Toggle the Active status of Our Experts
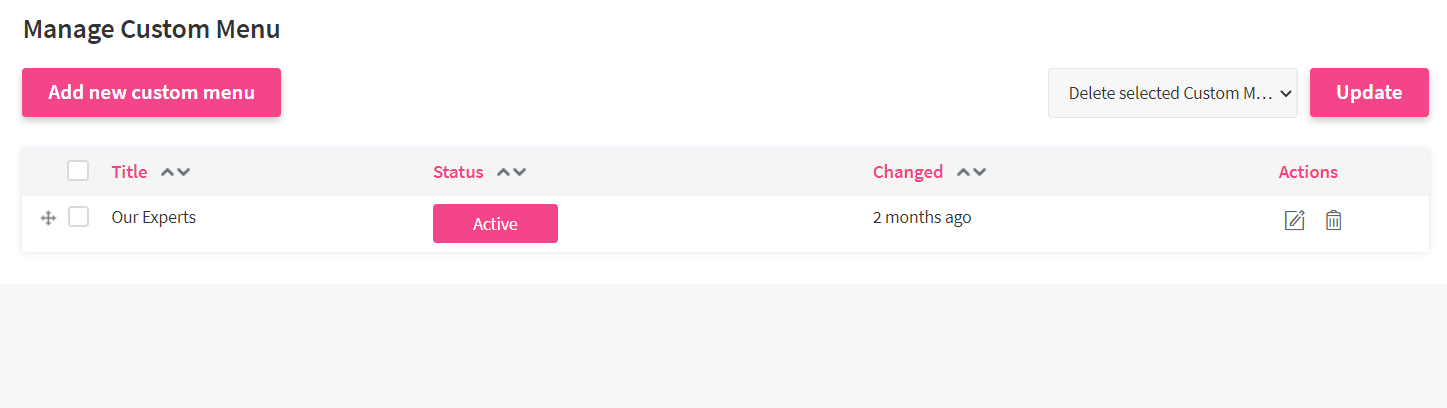This screenshot has width=1447, height=408. point(495,224)
